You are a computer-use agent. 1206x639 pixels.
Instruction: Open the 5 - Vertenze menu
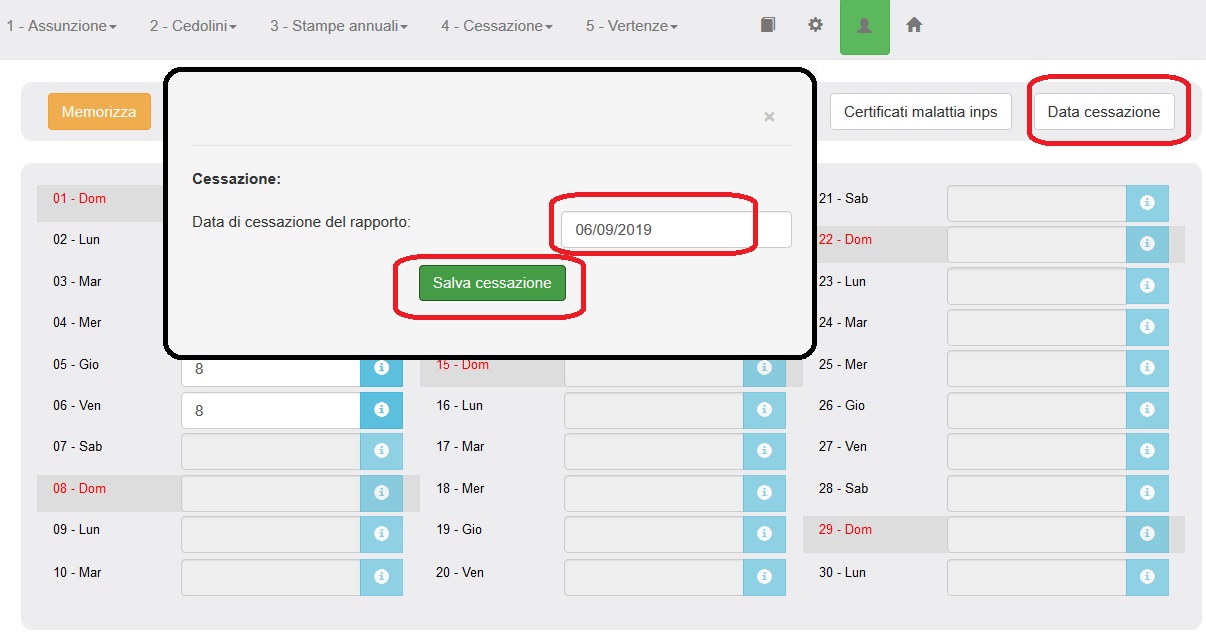pos(631,26)
